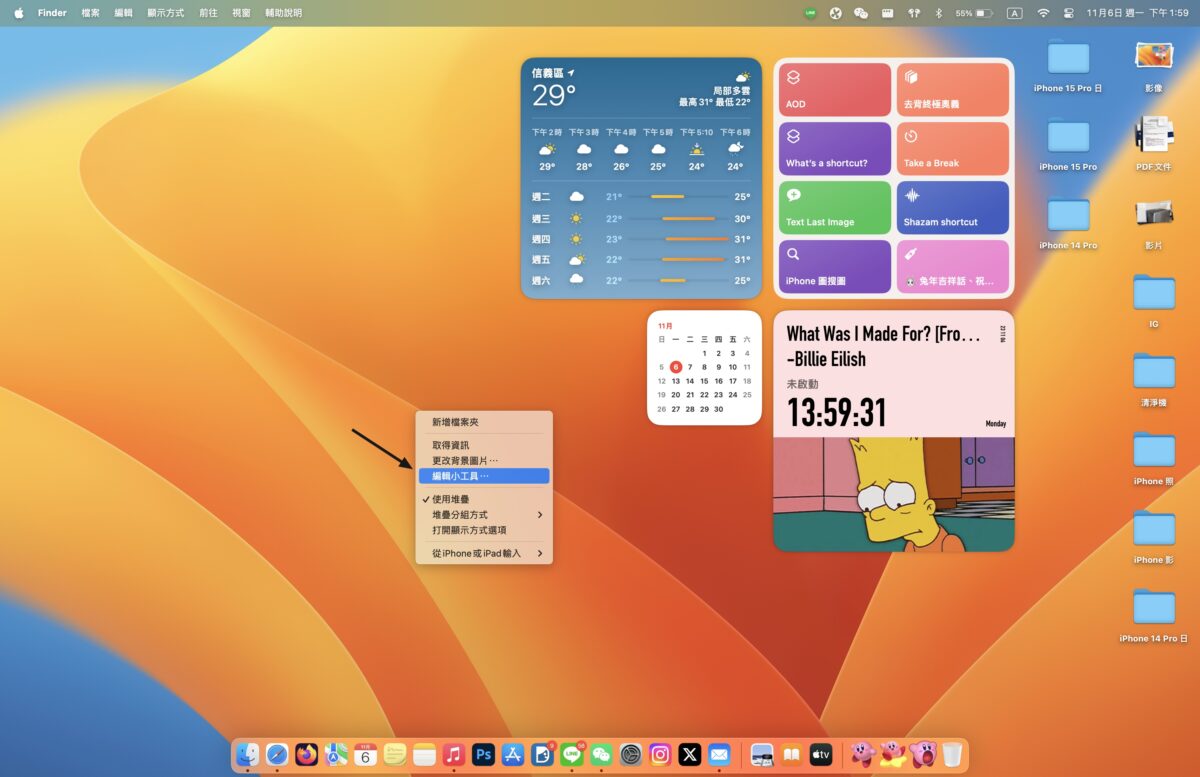Click the AirPods icon in the menu bar

(x=913, y=13)
